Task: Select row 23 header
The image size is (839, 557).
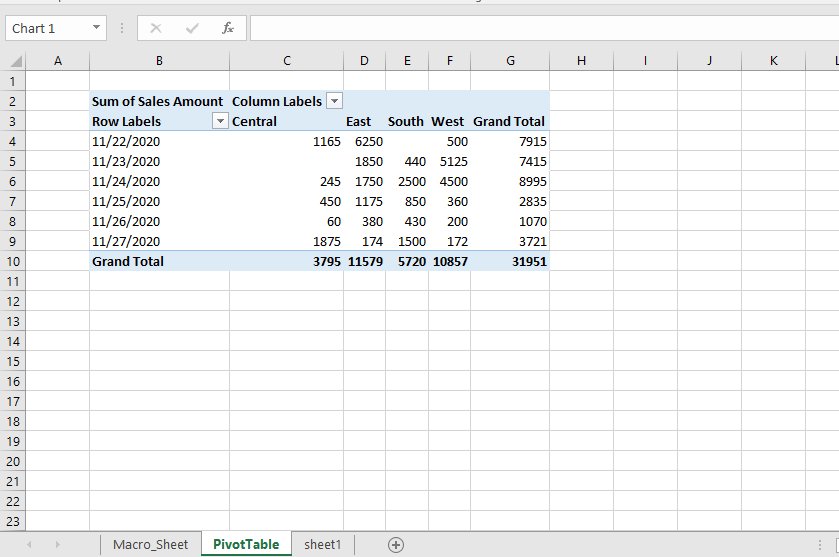Action: 13,521
